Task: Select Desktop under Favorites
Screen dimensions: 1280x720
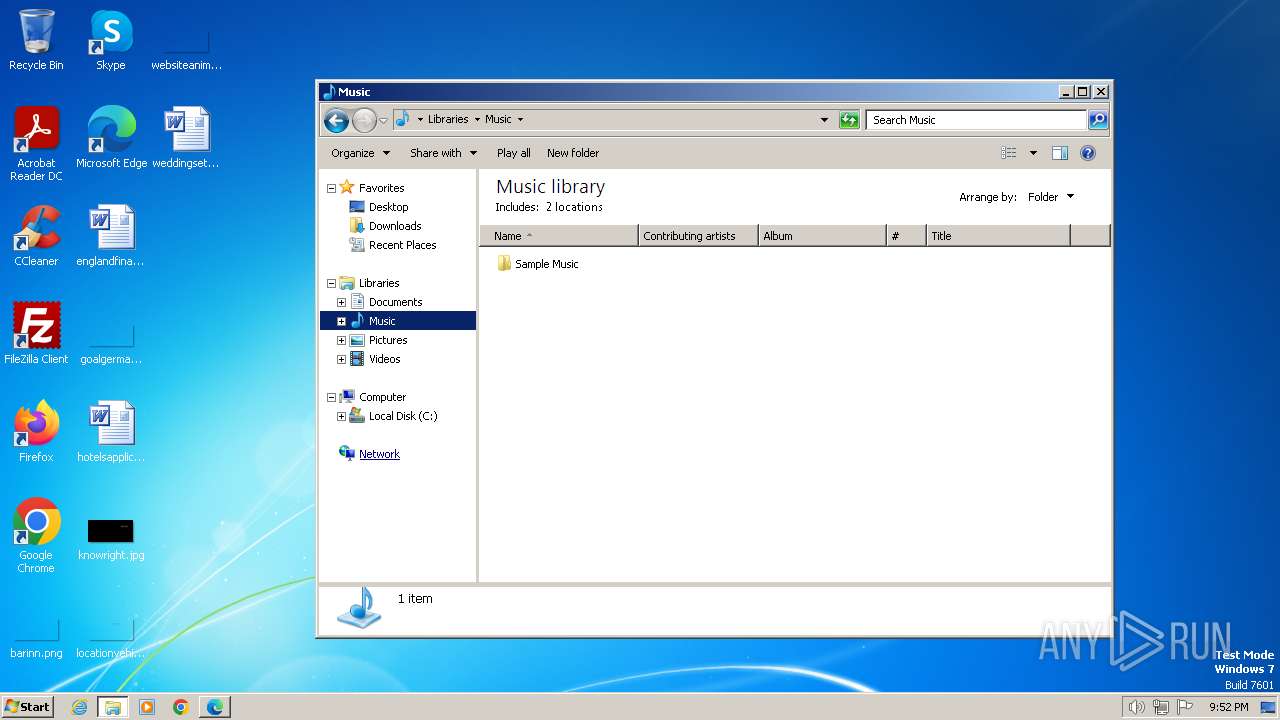Action: [388, 207]
